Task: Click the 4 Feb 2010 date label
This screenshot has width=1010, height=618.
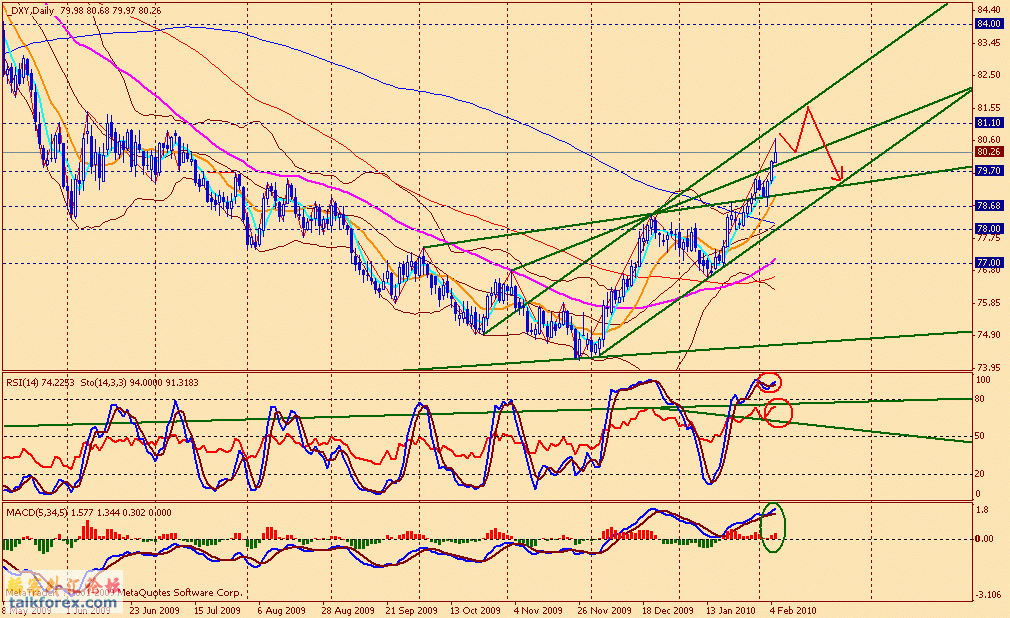Action: tap(792, 610)
